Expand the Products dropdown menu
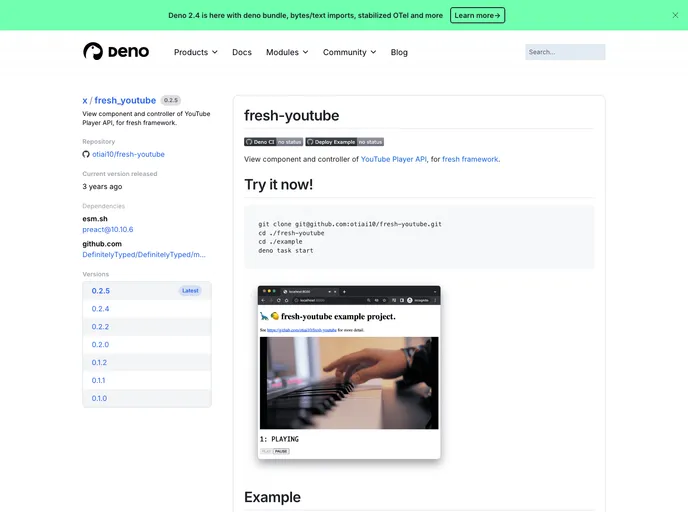This screenshot has height=512, width=688. 196,52
